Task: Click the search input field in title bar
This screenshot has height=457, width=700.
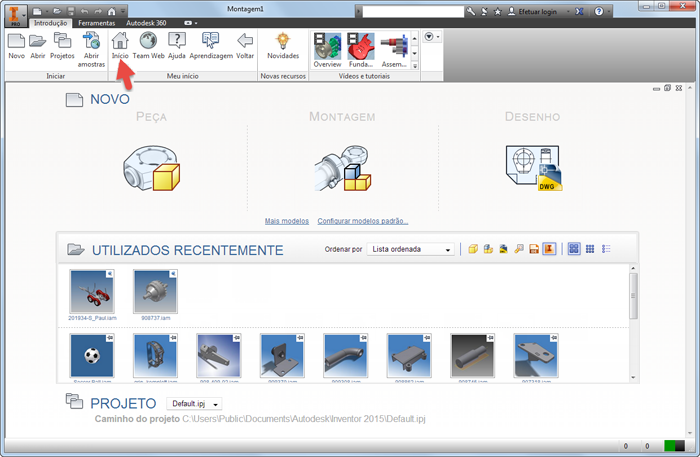Action: (413, 12)
